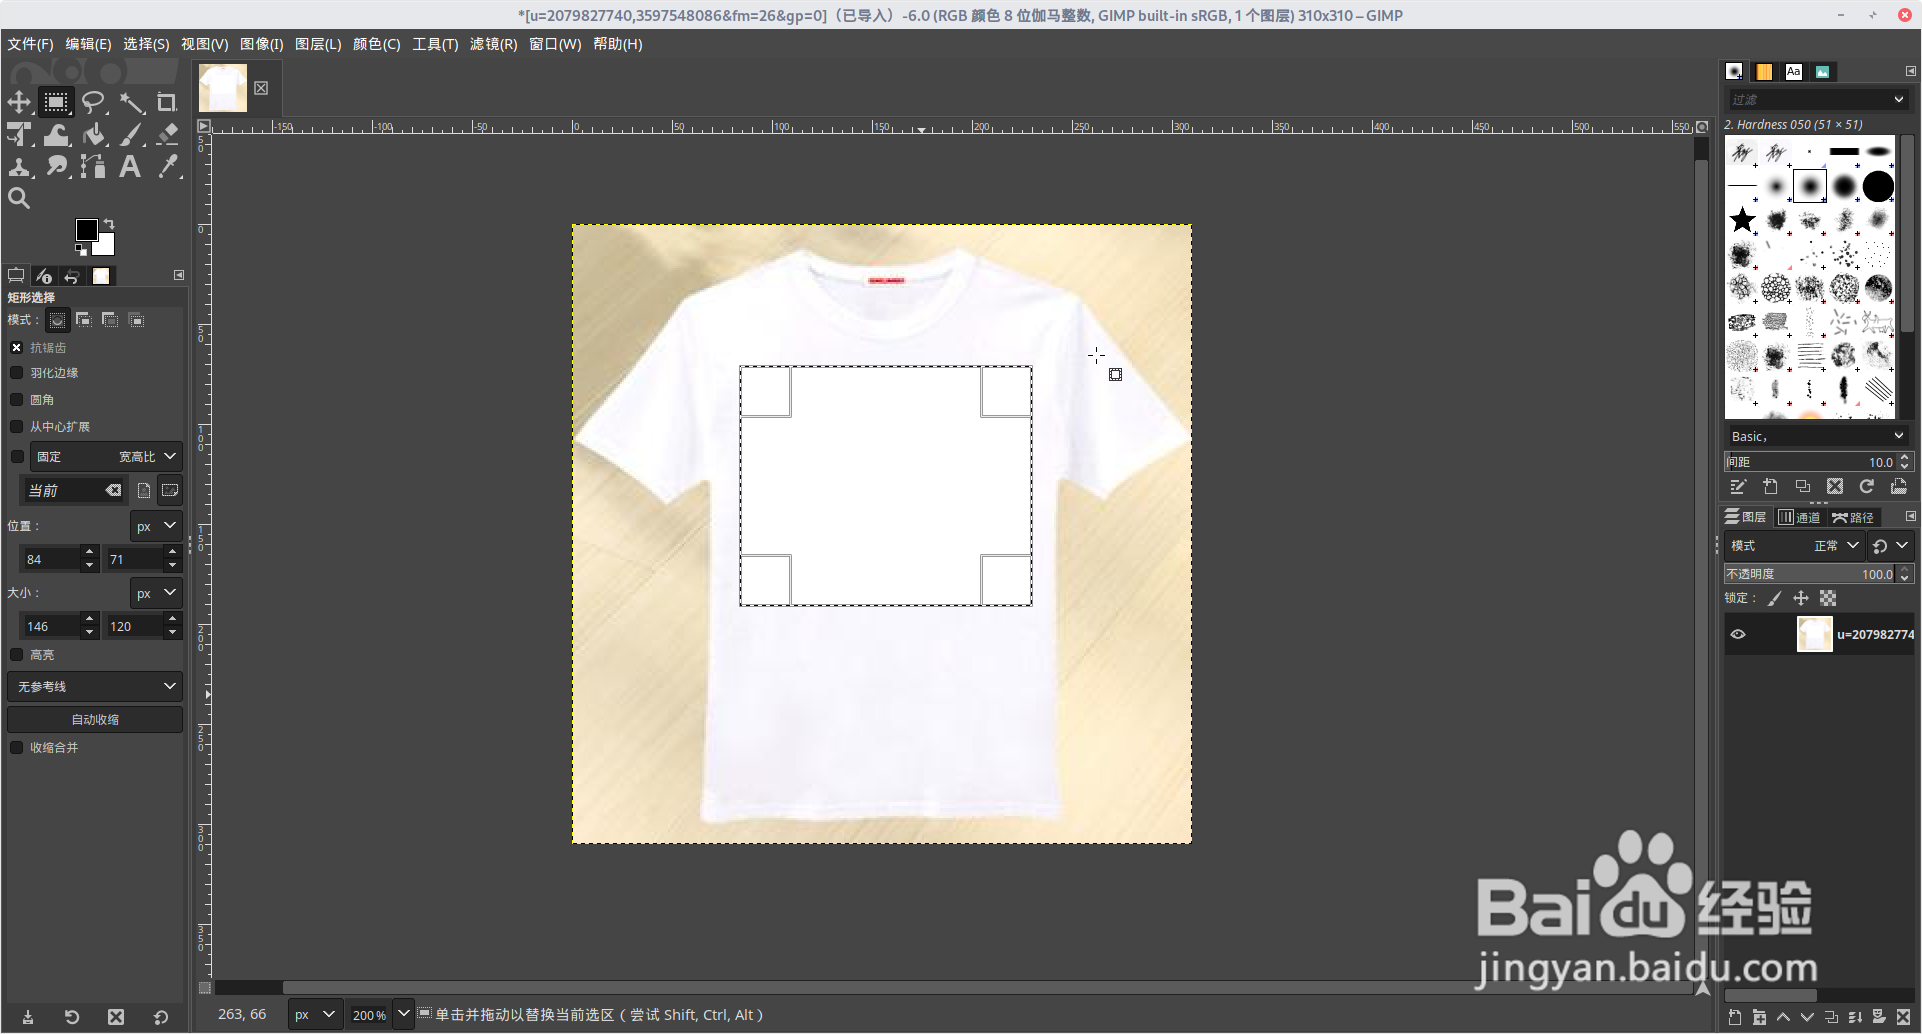Choose intersect with selection mode
Viewport: 1922px width, 1034px height.
point(137,320)
